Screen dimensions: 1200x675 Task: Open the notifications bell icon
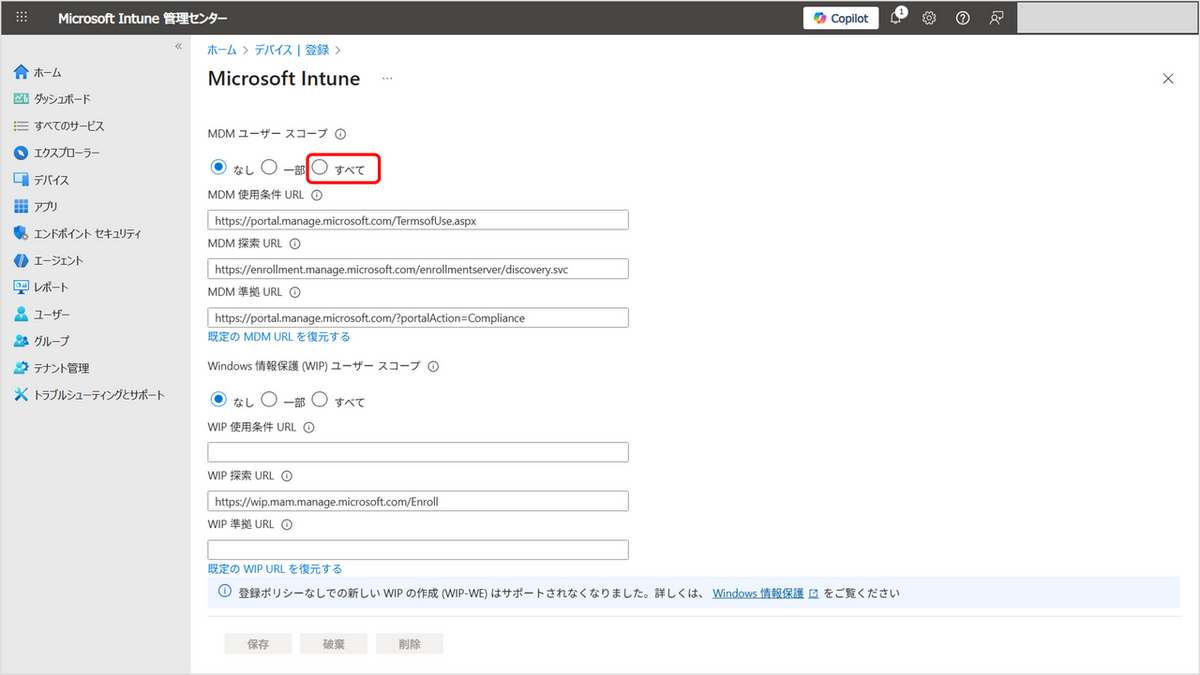point(896,18)
